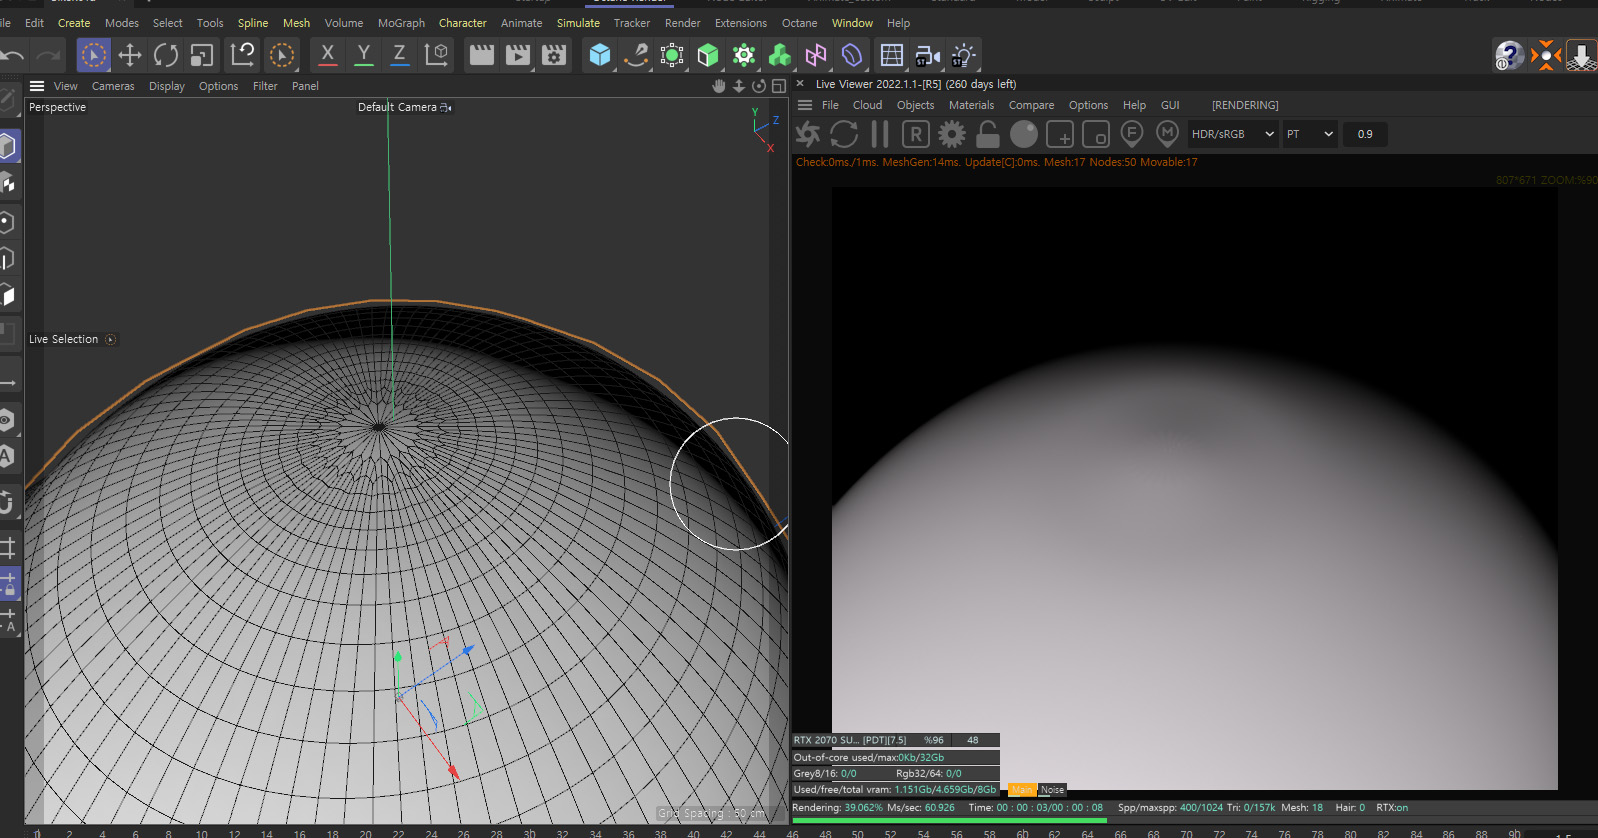
Task: Open Live Viewer hamburger menu
Action: pyautogui.click(x=804, y=105)
